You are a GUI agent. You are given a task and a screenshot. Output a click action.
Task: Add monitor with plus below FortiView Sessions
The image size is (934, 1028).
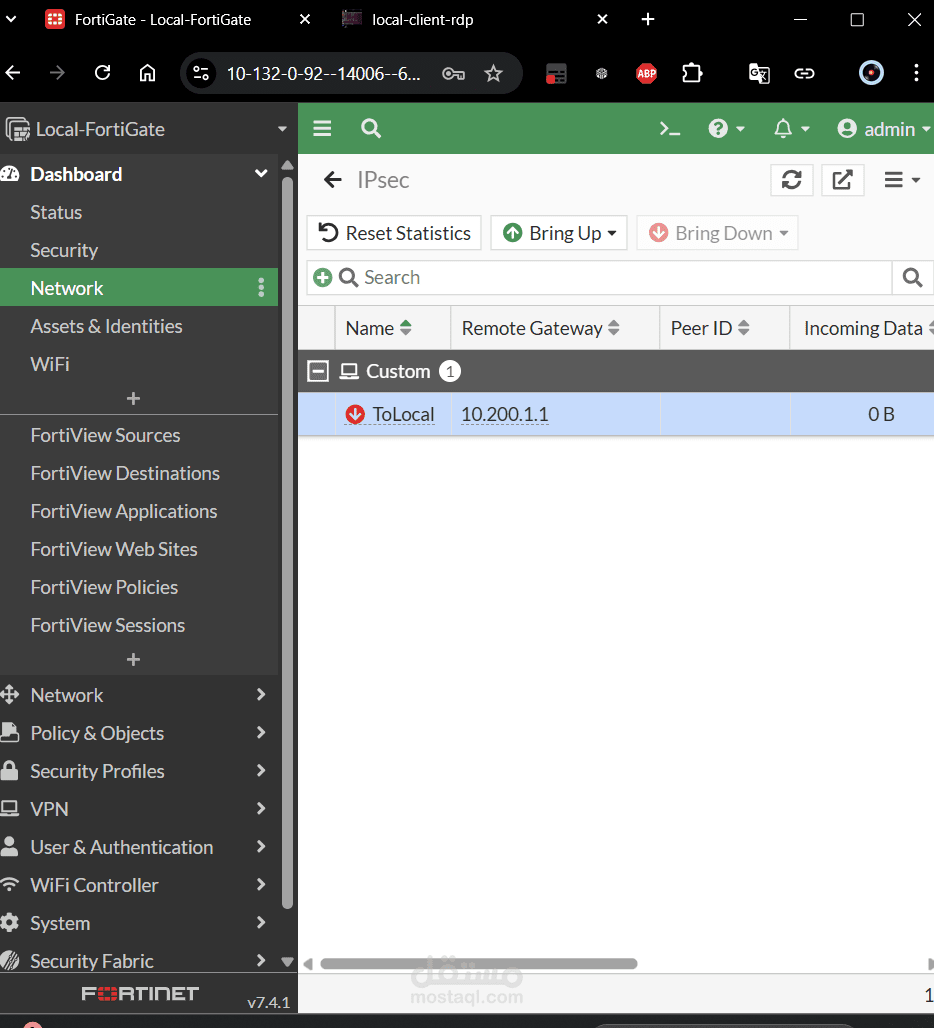(133, 660)
